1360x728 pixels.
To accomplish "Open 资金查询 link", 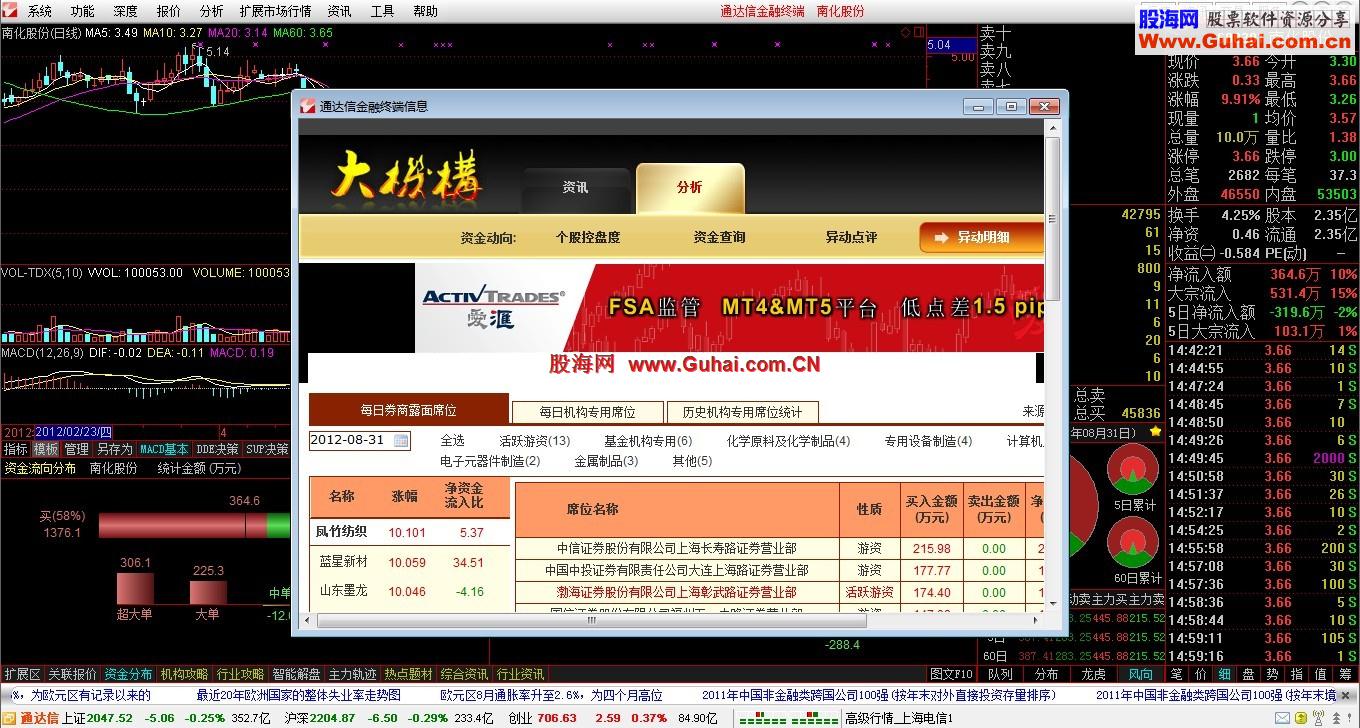I will tap(719, 237).
